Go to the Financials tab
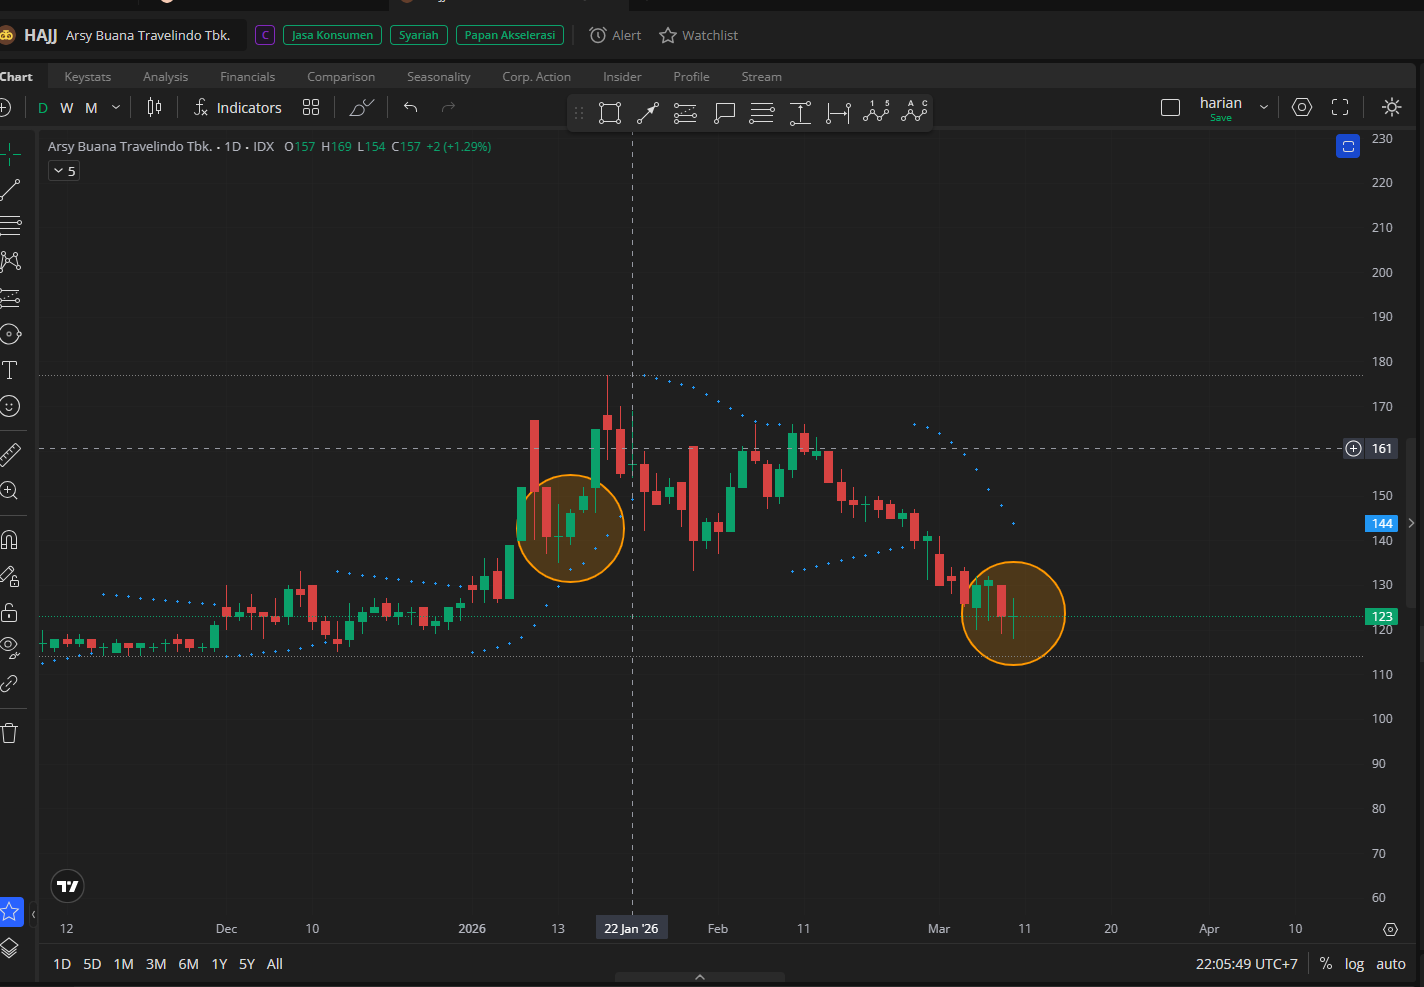Image resolution: width=1424 pixels, height=987 pixels. 247,77
